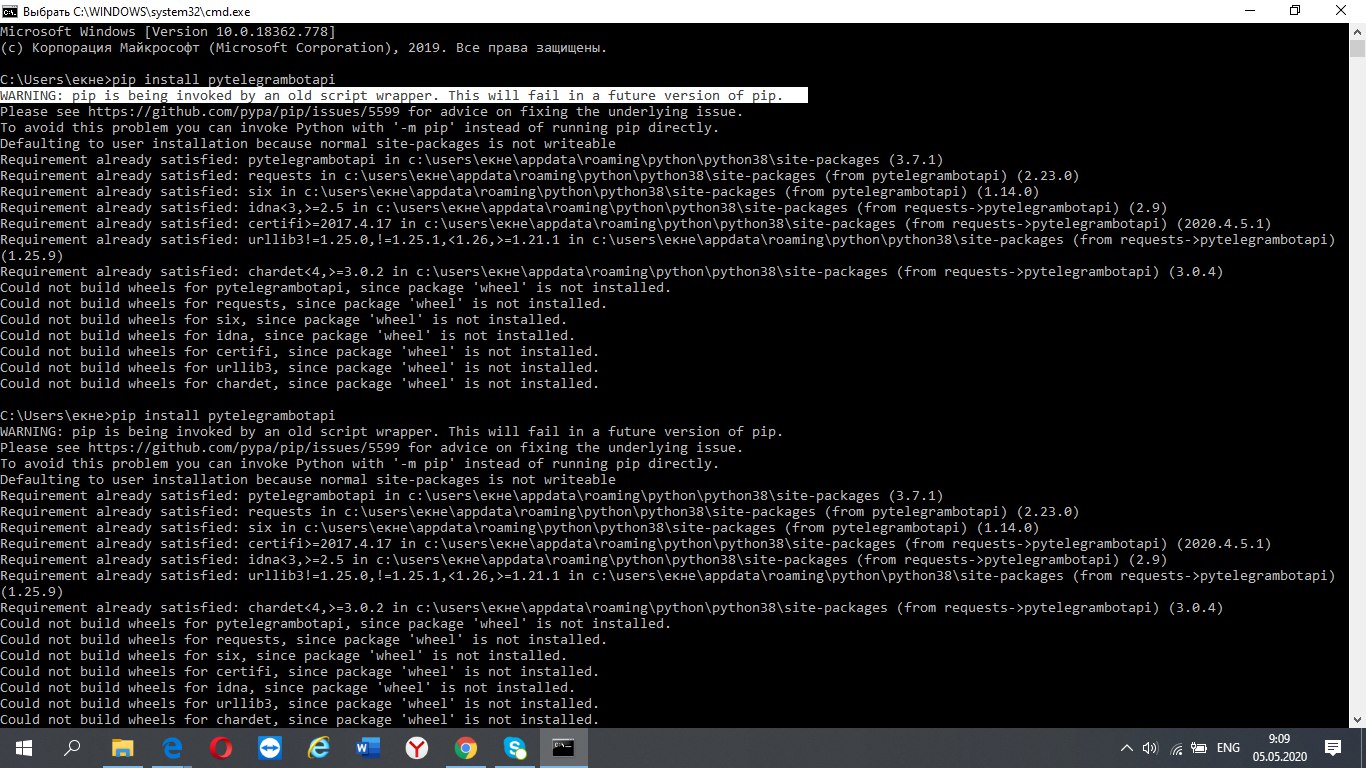Screen dimensions: 1366x768
Task: Click the Microsoft Corporation copyright line
Action: point(303,48)
